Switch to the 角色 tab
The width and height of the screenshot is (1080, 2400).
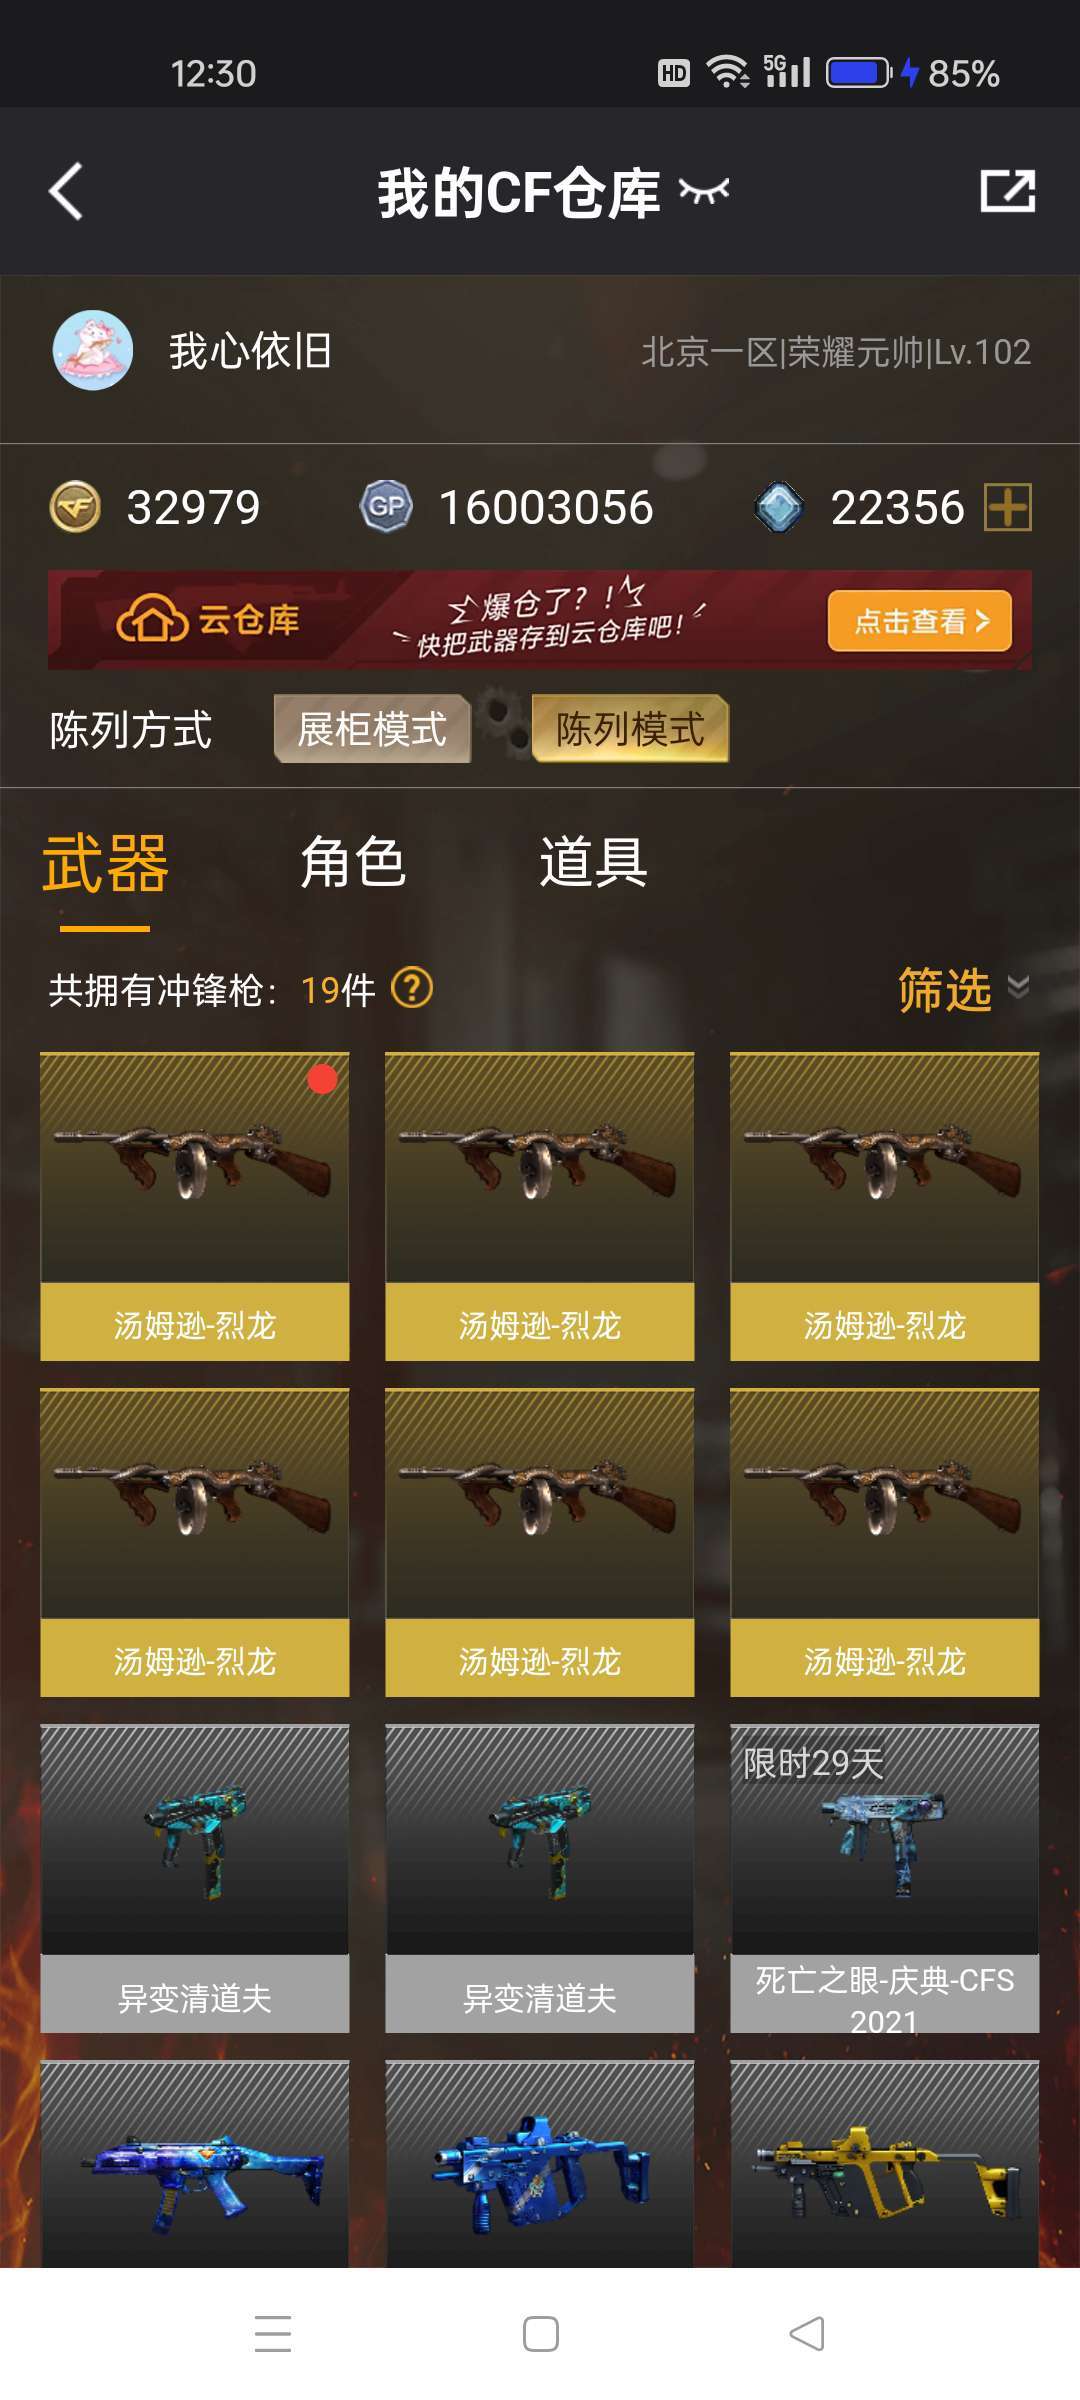353,862
